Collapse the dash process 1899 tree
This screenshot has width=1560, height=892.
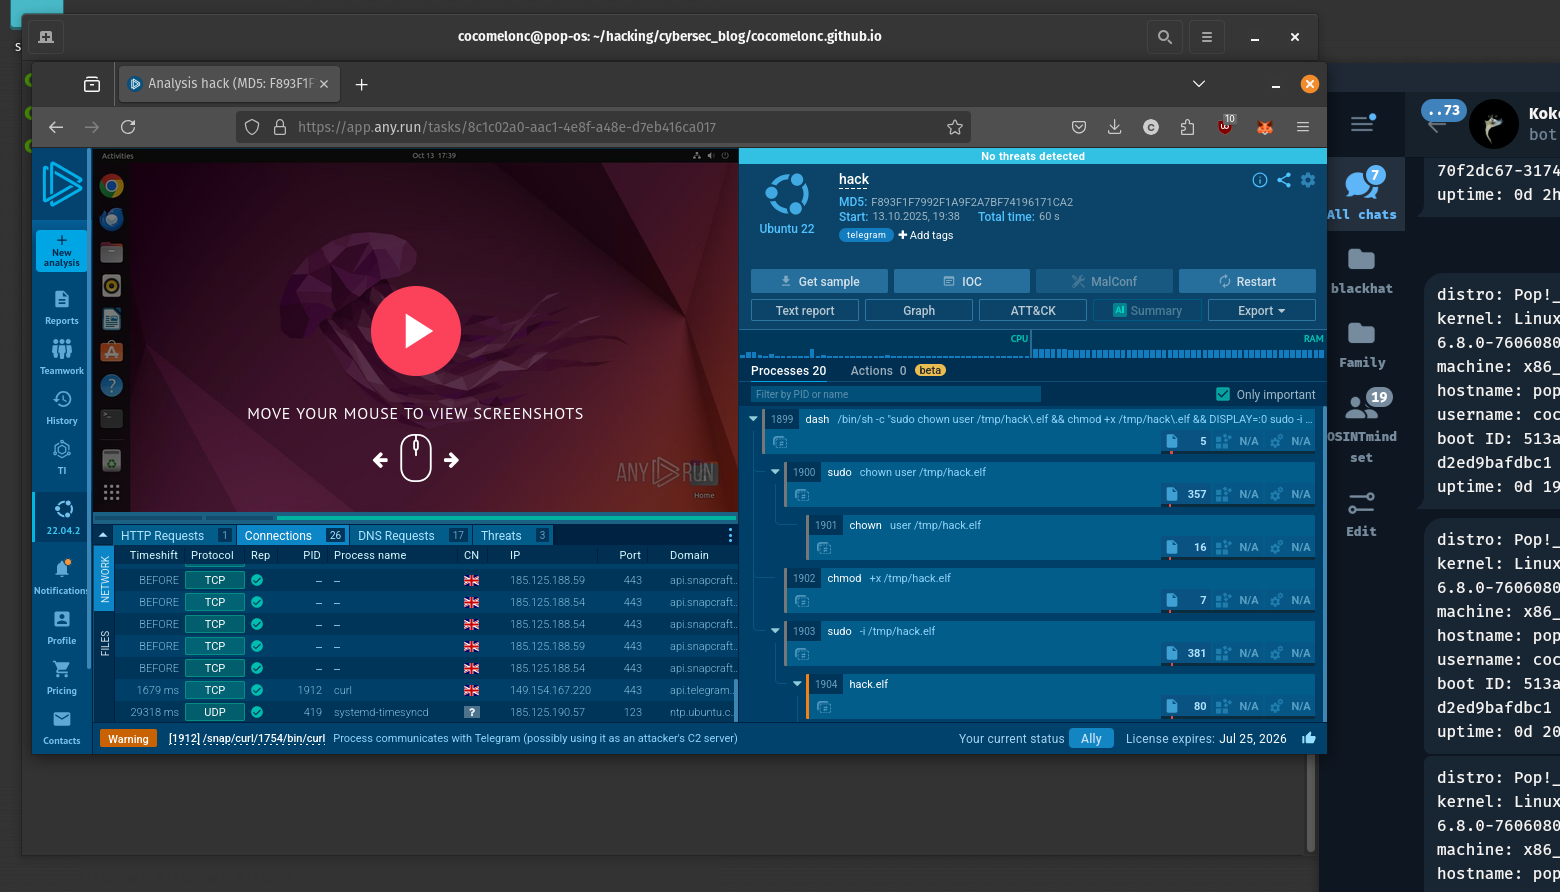pos(753,419)
